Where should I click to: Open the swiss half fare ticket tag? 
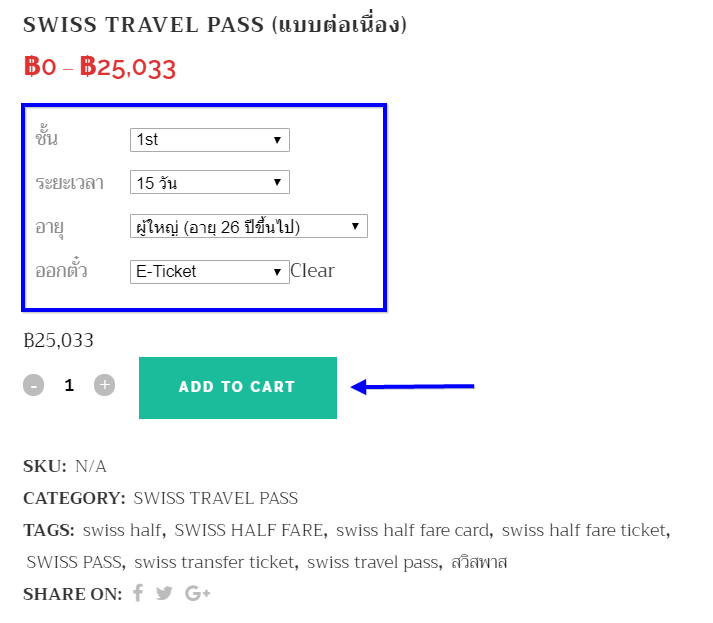[584, 530]
